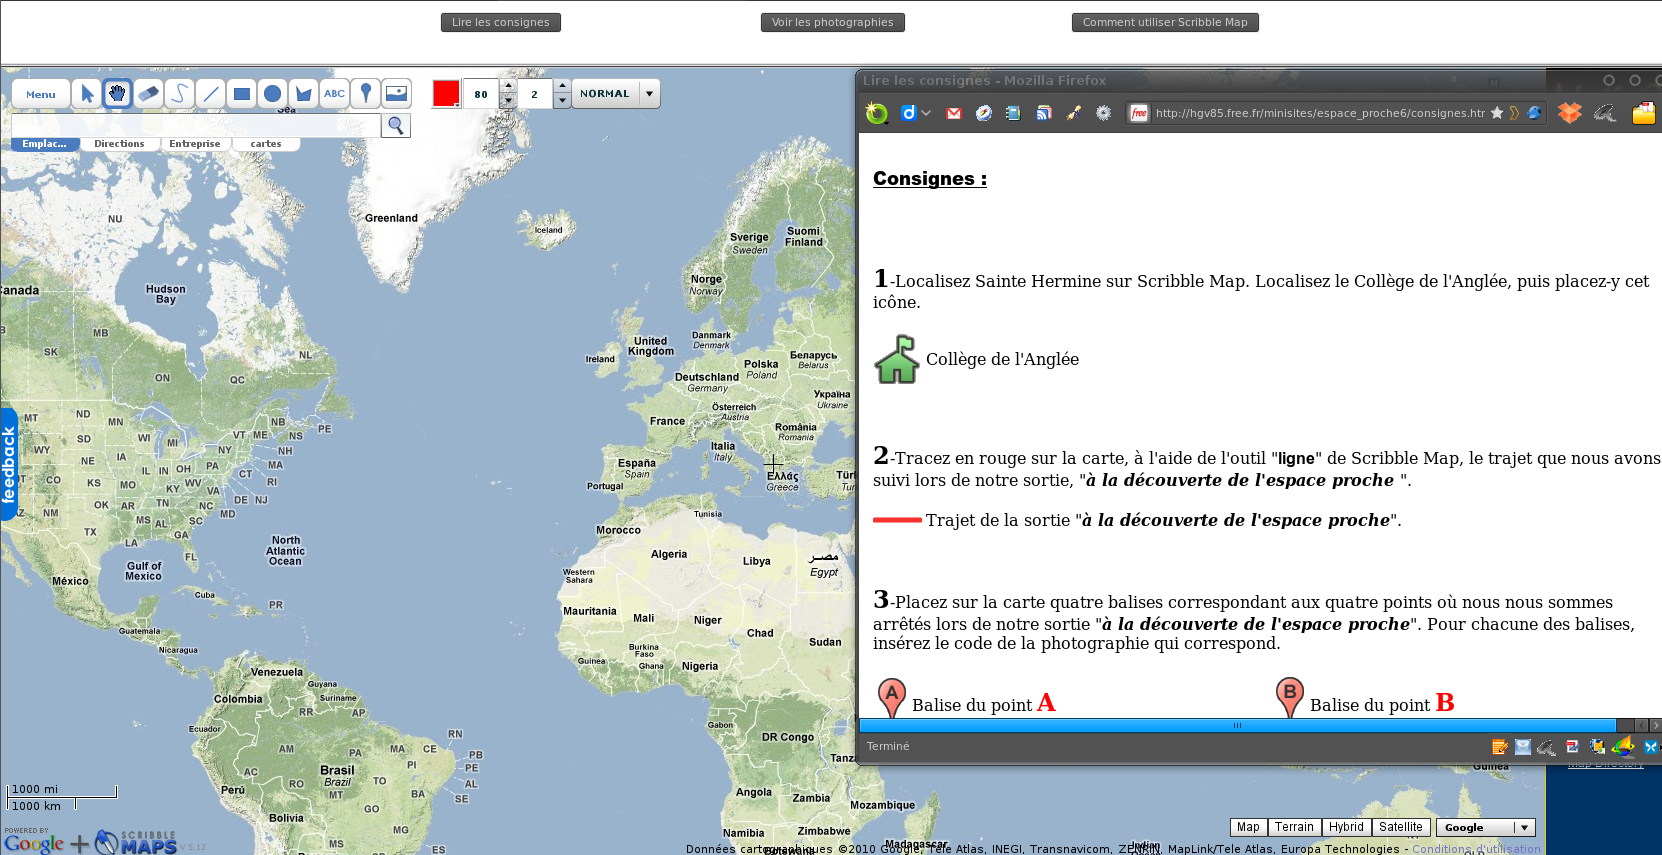Viewport: 1662px width, 855px height.
Task: Click the orange box icon in Firefox toolbar
Action: click(1569, 113)
